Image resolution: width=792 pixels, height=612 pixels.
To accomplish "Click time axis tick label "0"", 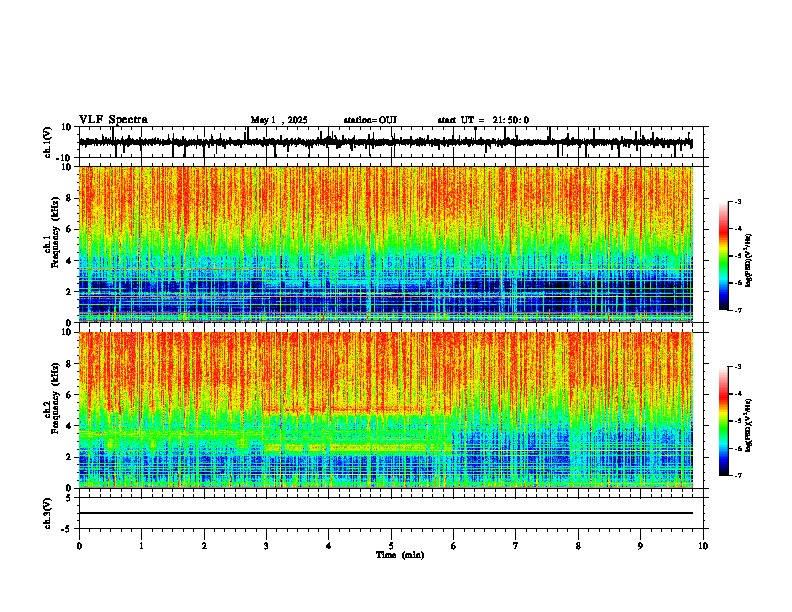I will [x=79, y=546].
